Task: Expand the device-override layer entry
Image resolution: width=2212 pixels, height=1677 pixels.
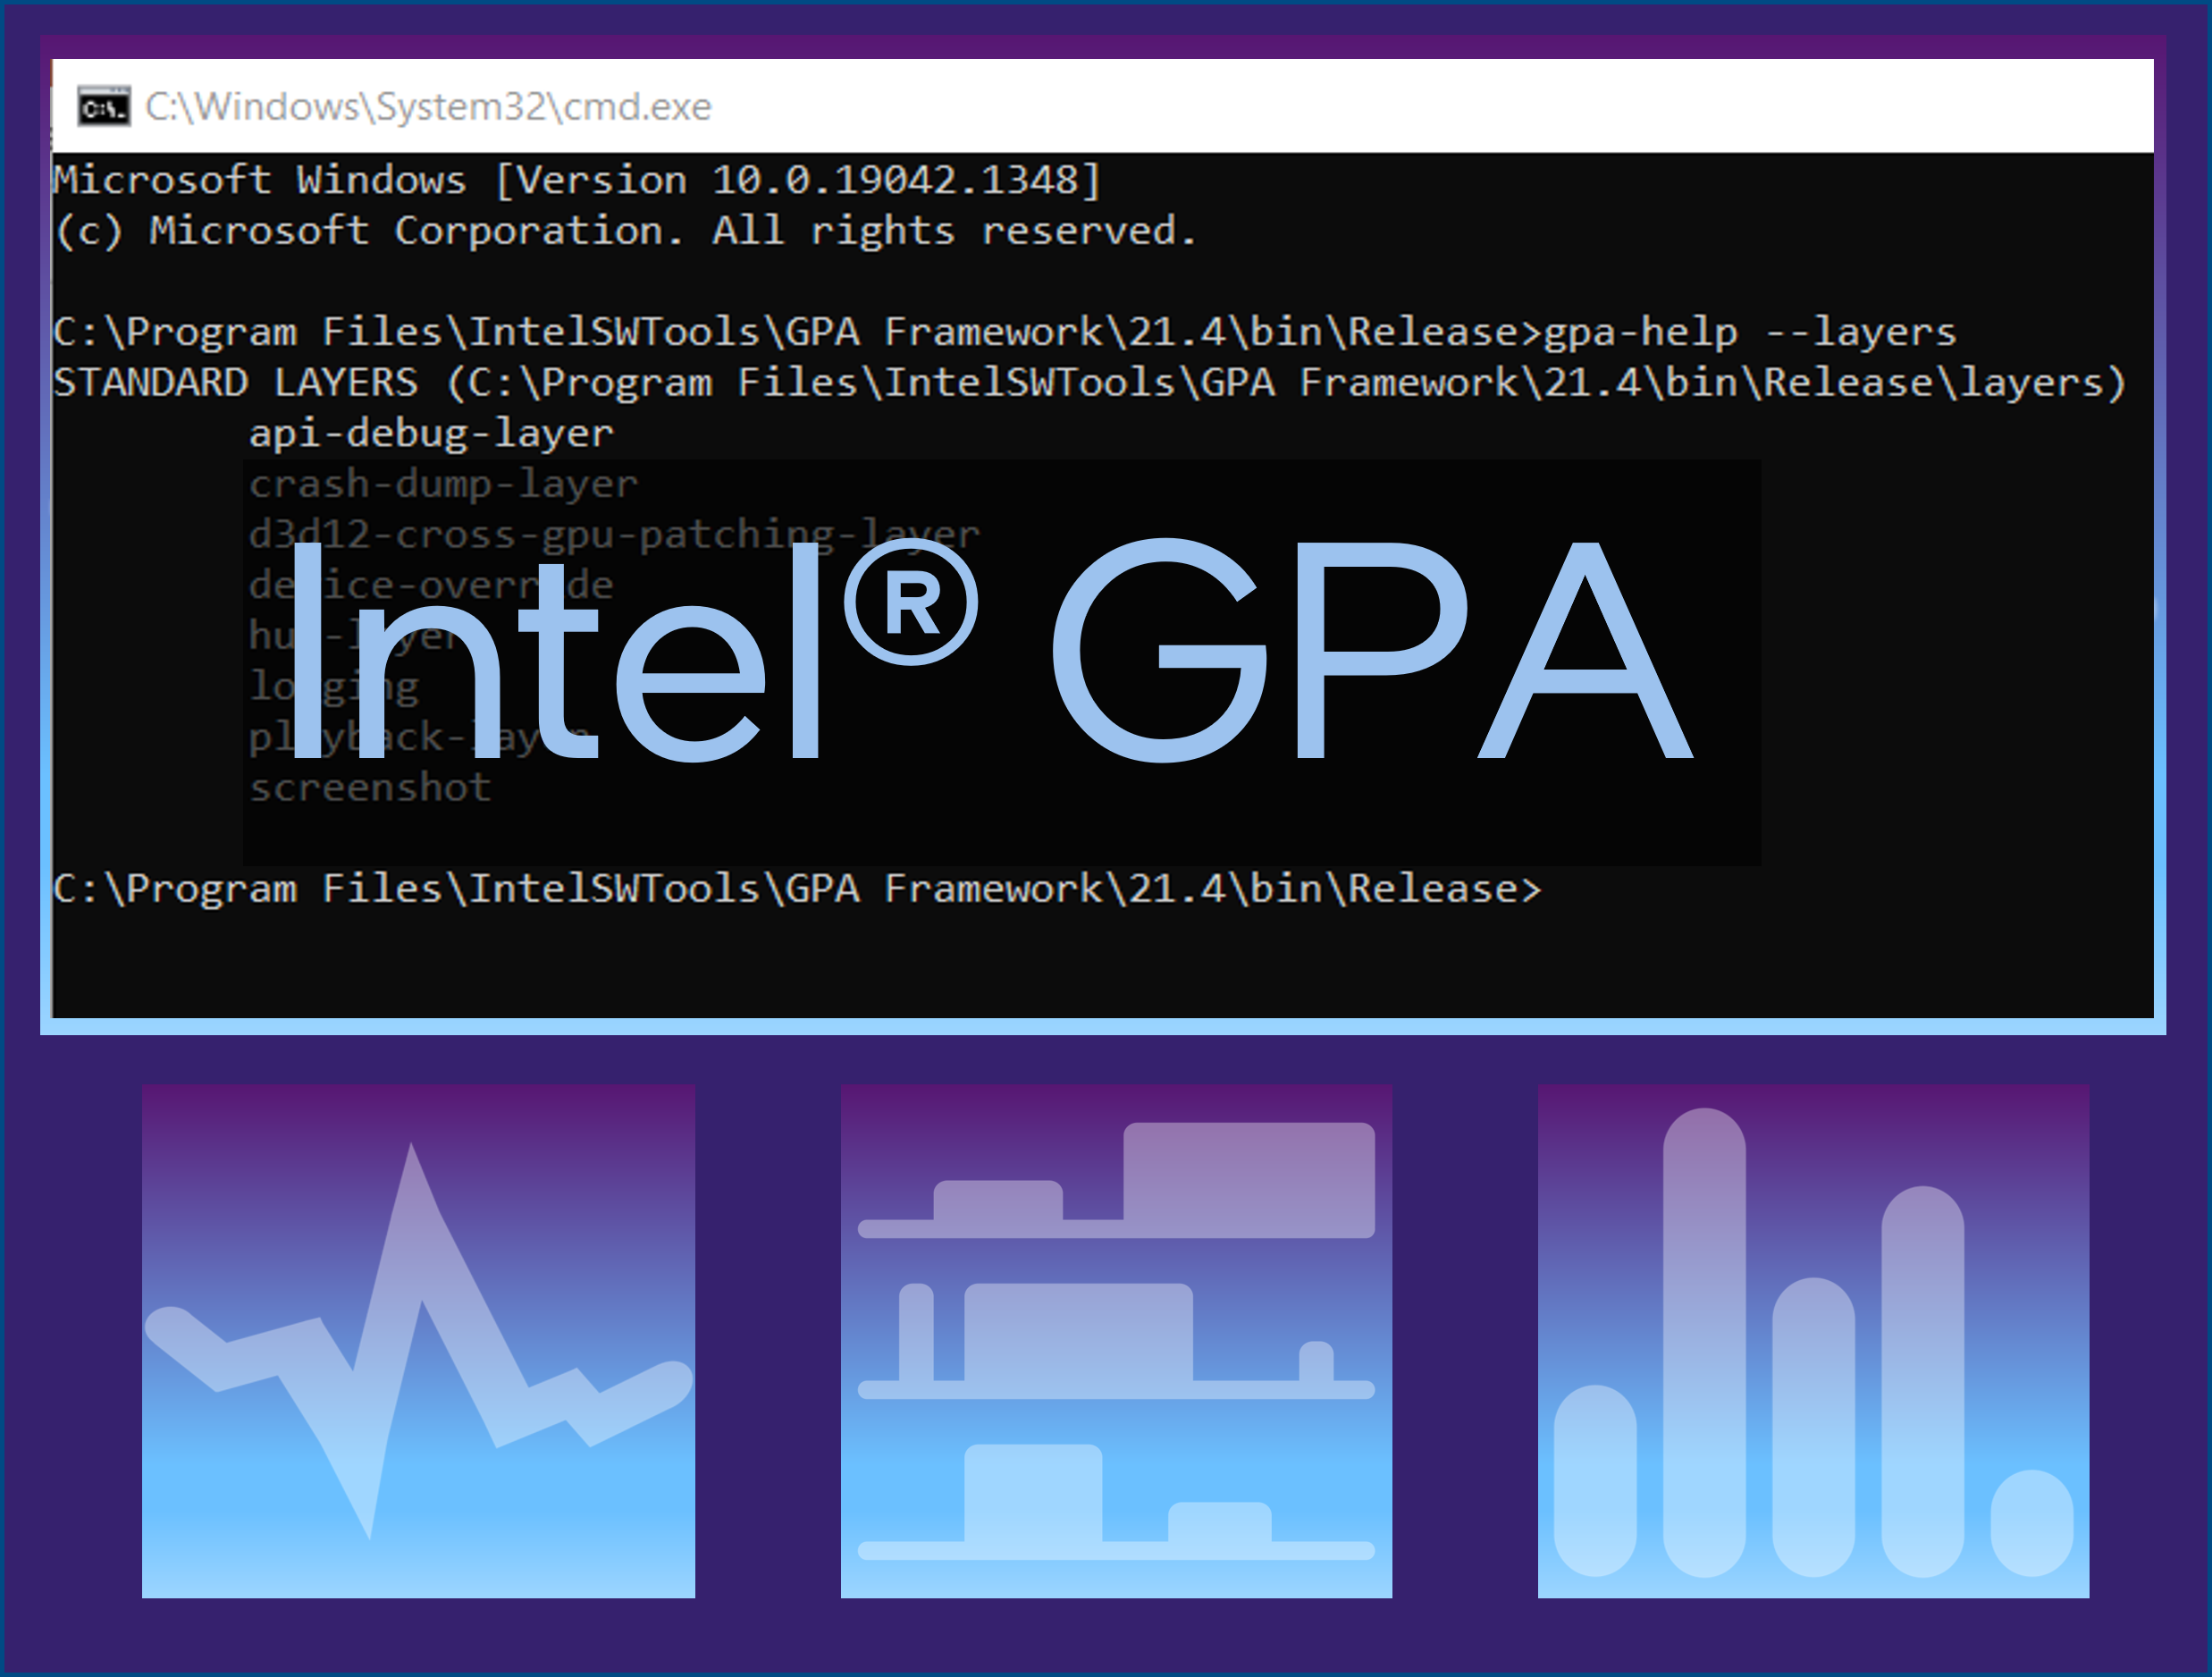Action: (x=430, y=584)
